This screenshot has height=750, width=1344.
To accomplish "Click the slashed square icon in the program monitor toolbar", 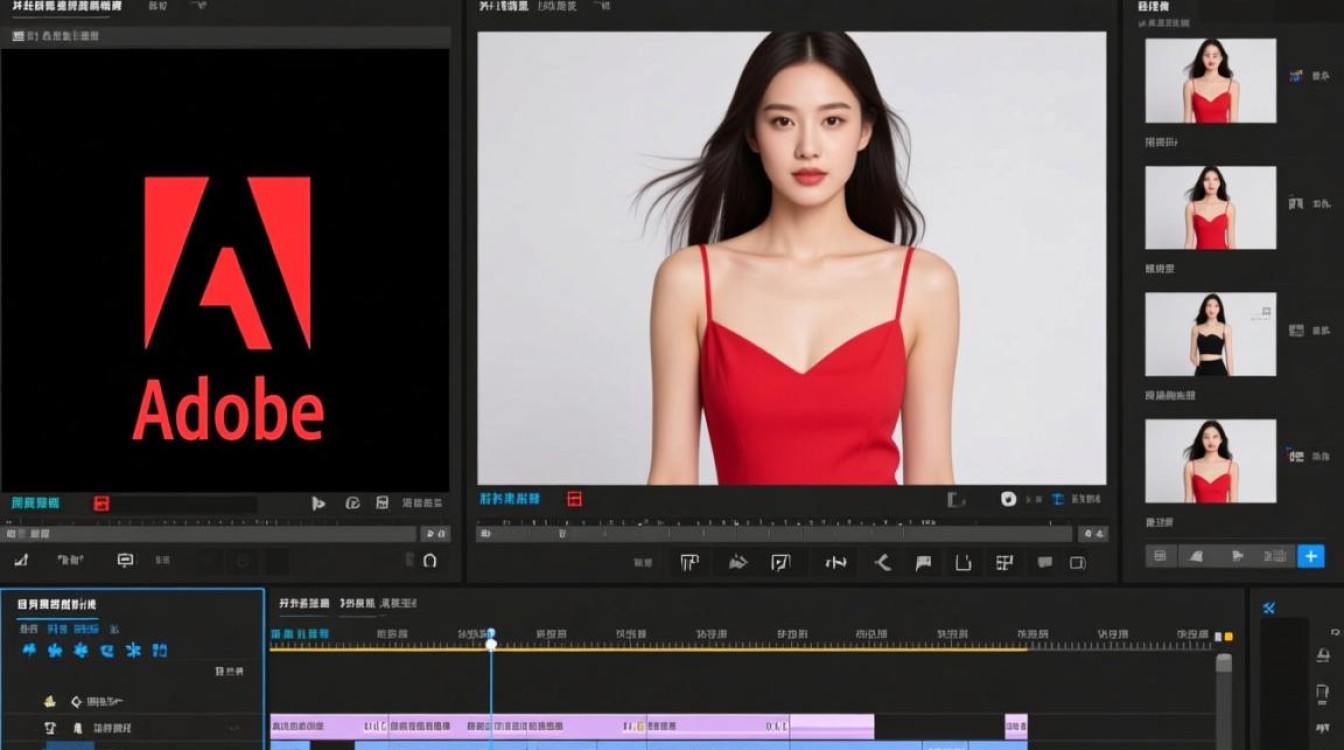I will (x=781, y=563).
